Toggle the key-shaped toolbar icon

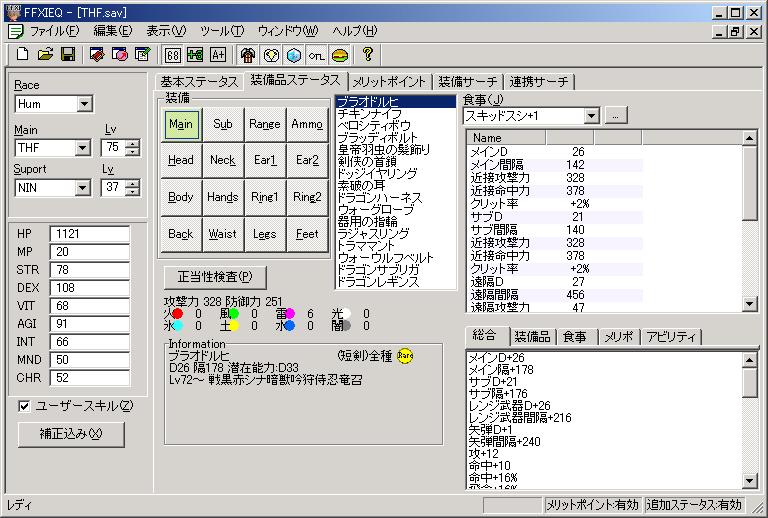(316, 54)
